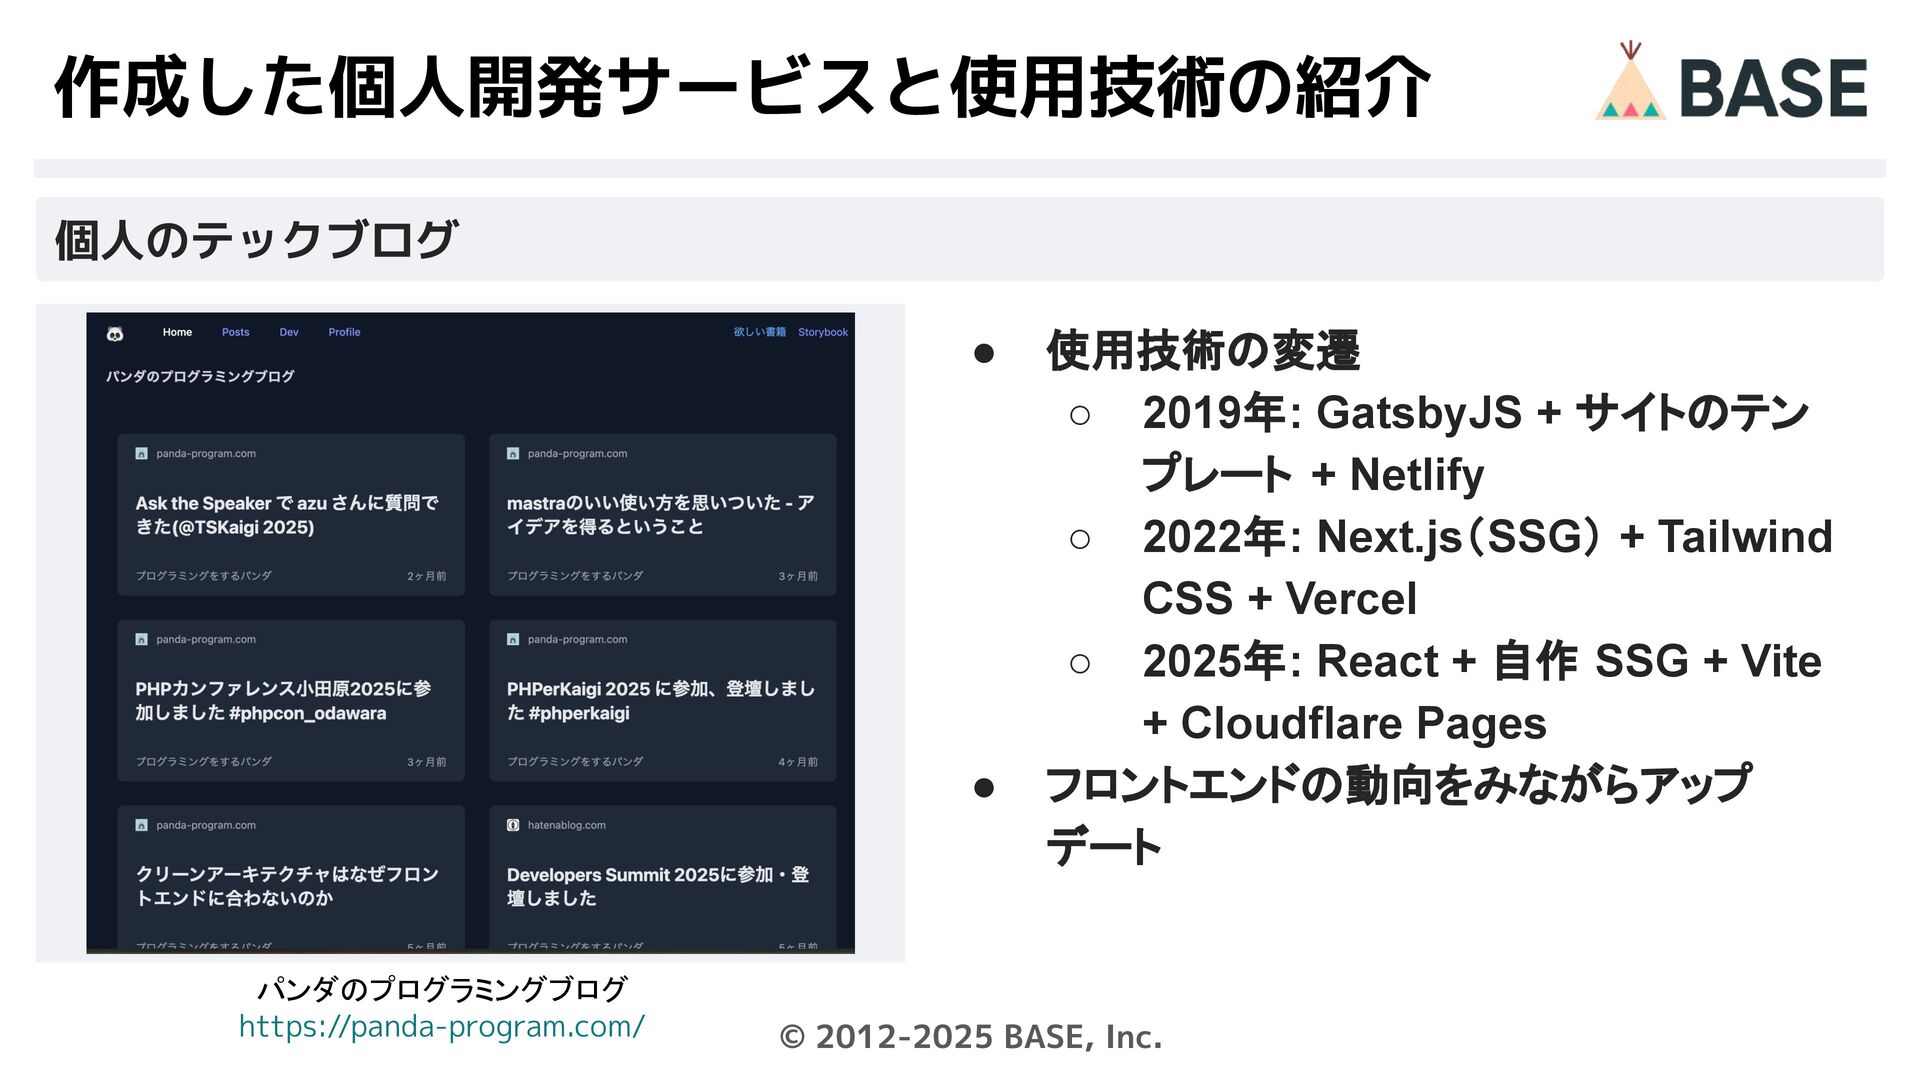Screen dimensions: 1920x1080
Task: Open the クリーンアーキテクチャ post card
Action: tap(291, 878)
